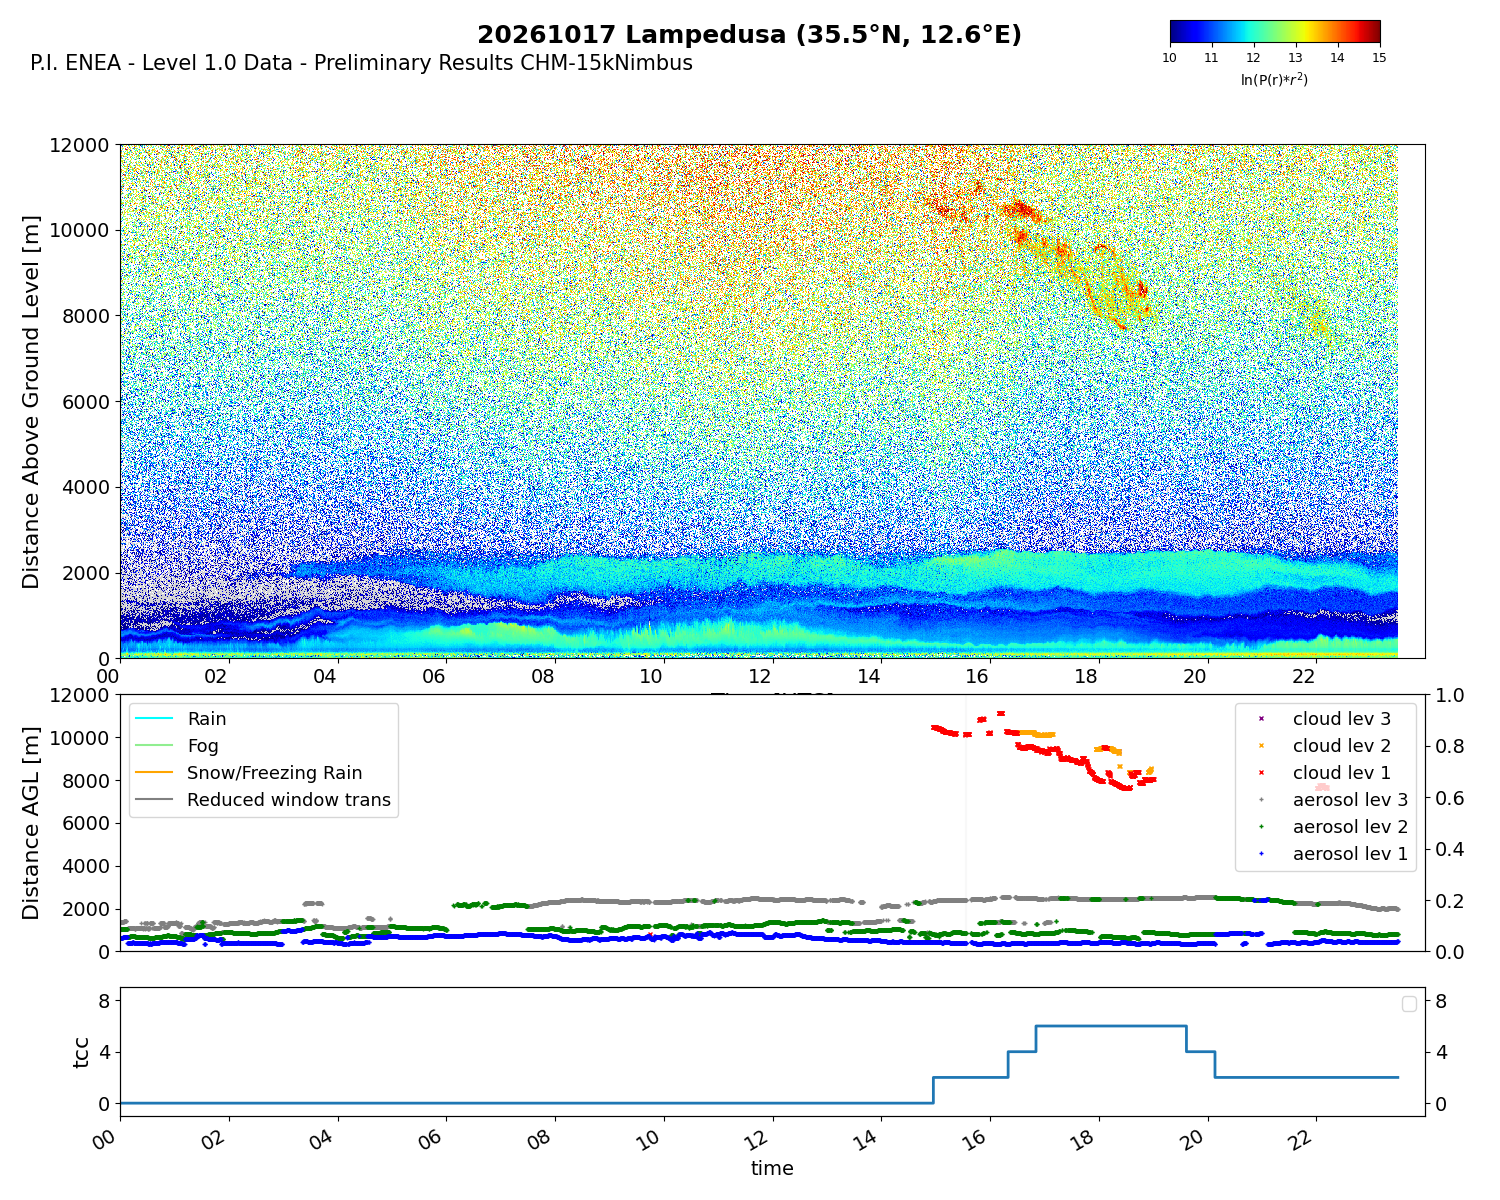1500x1200 pixels.
Task: Click the colorbar label "ln(P(r)*r²)"
Action: pyautogui.click(x=1274, y=79)
